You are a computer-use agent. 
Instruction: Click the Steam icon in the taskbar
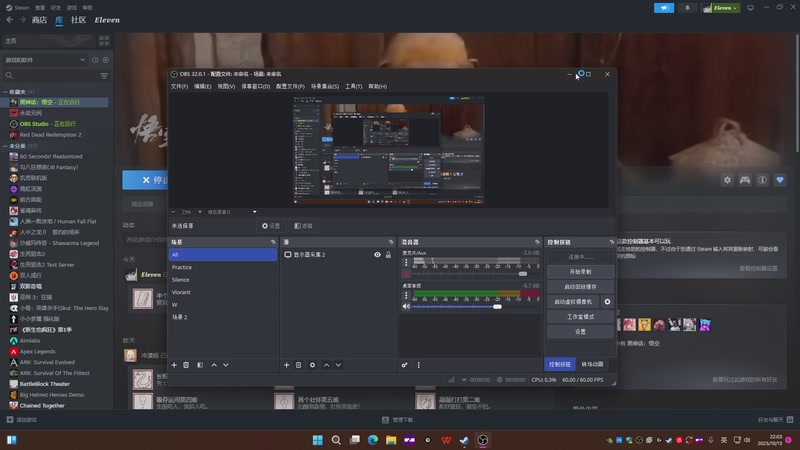coord(463,440)
